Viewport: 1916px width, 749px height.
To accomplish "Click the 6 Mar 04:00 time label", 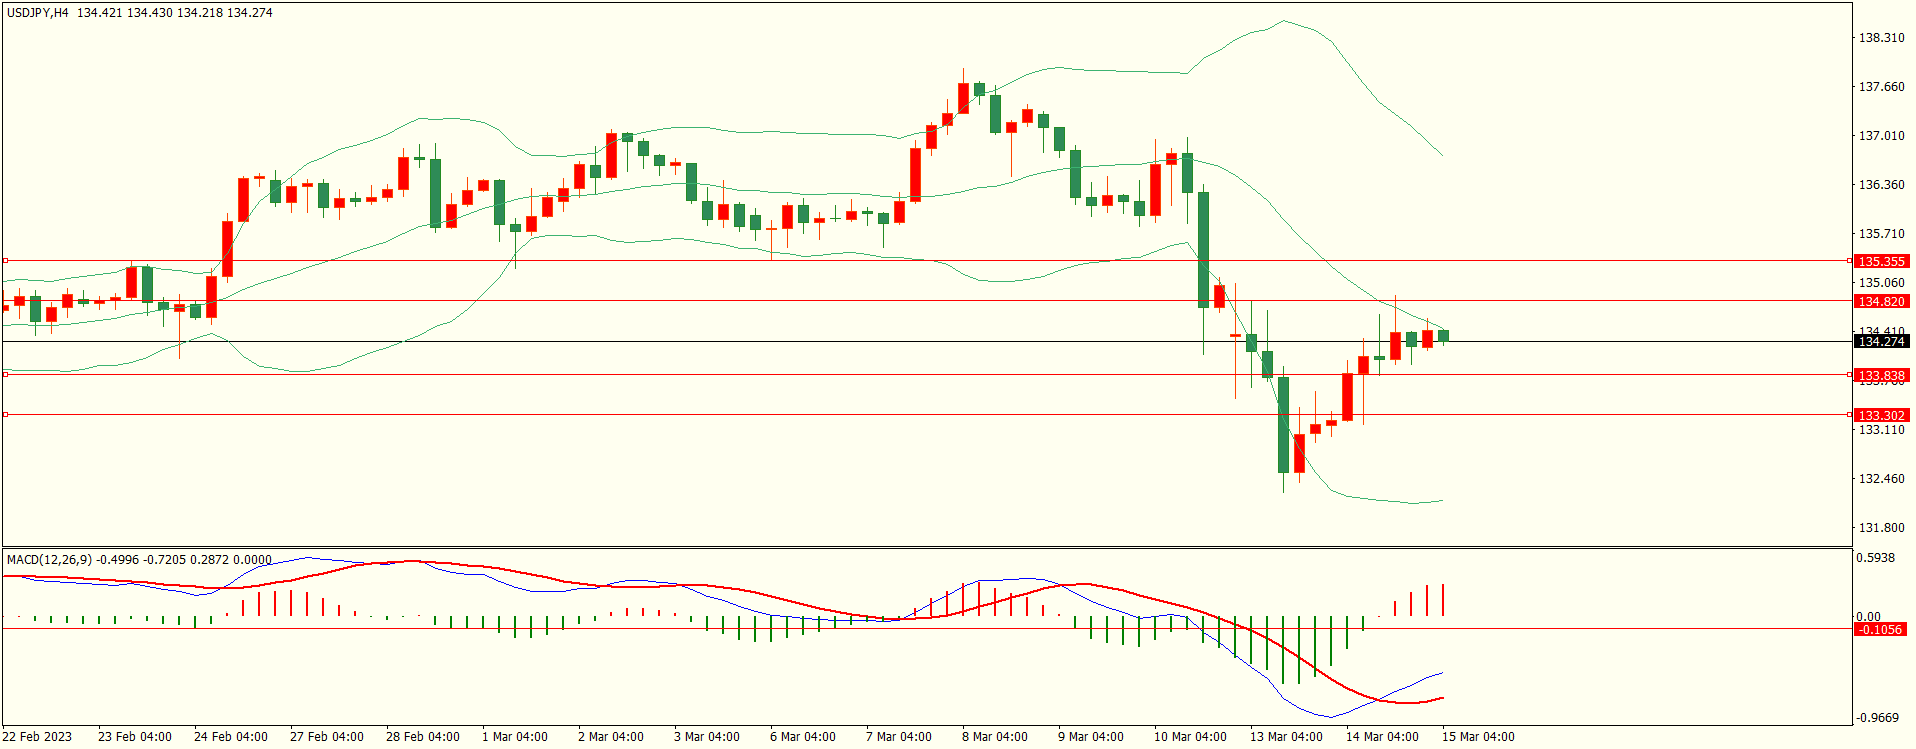I will (x=803, y=737).
